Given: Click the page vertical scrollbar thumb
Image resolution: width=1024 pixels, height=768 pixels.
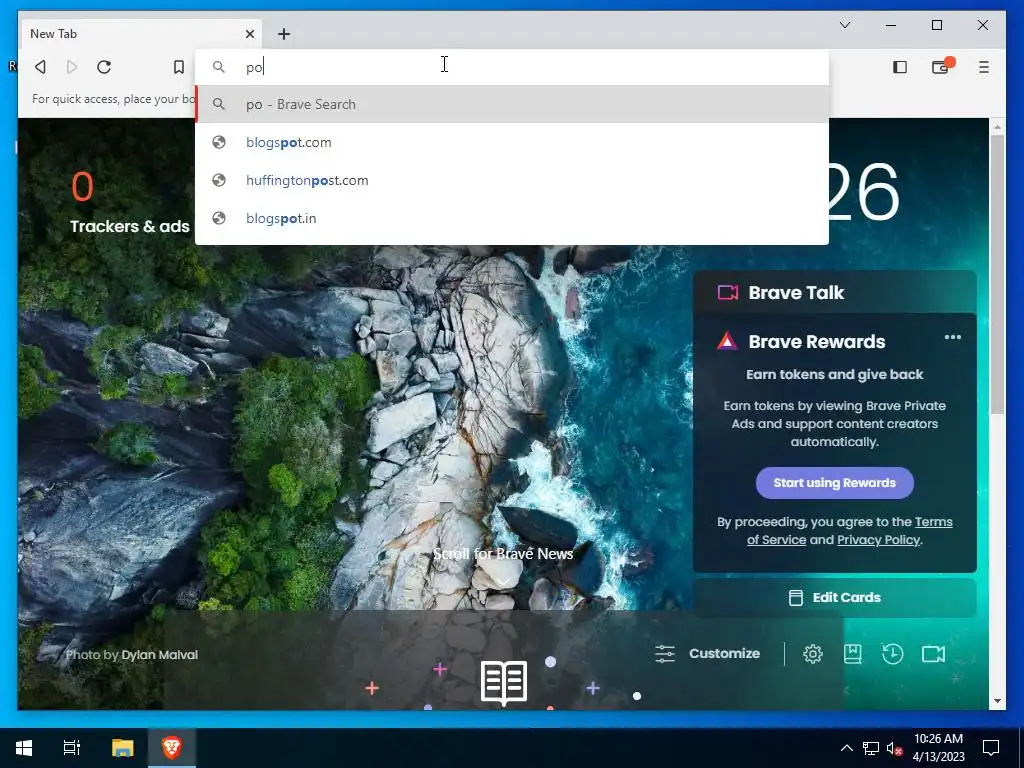Looking at the screenshot, I should pos(997,274).
